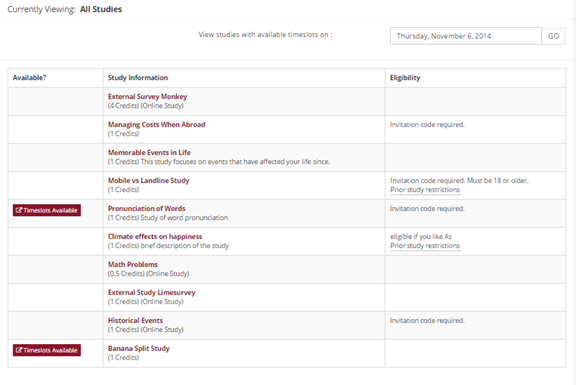Image resolution: width=576 pixels, height=385 pixels.
Task: Click the Eligibility column header
Action: pyautogui.click(x=405, y=78)
